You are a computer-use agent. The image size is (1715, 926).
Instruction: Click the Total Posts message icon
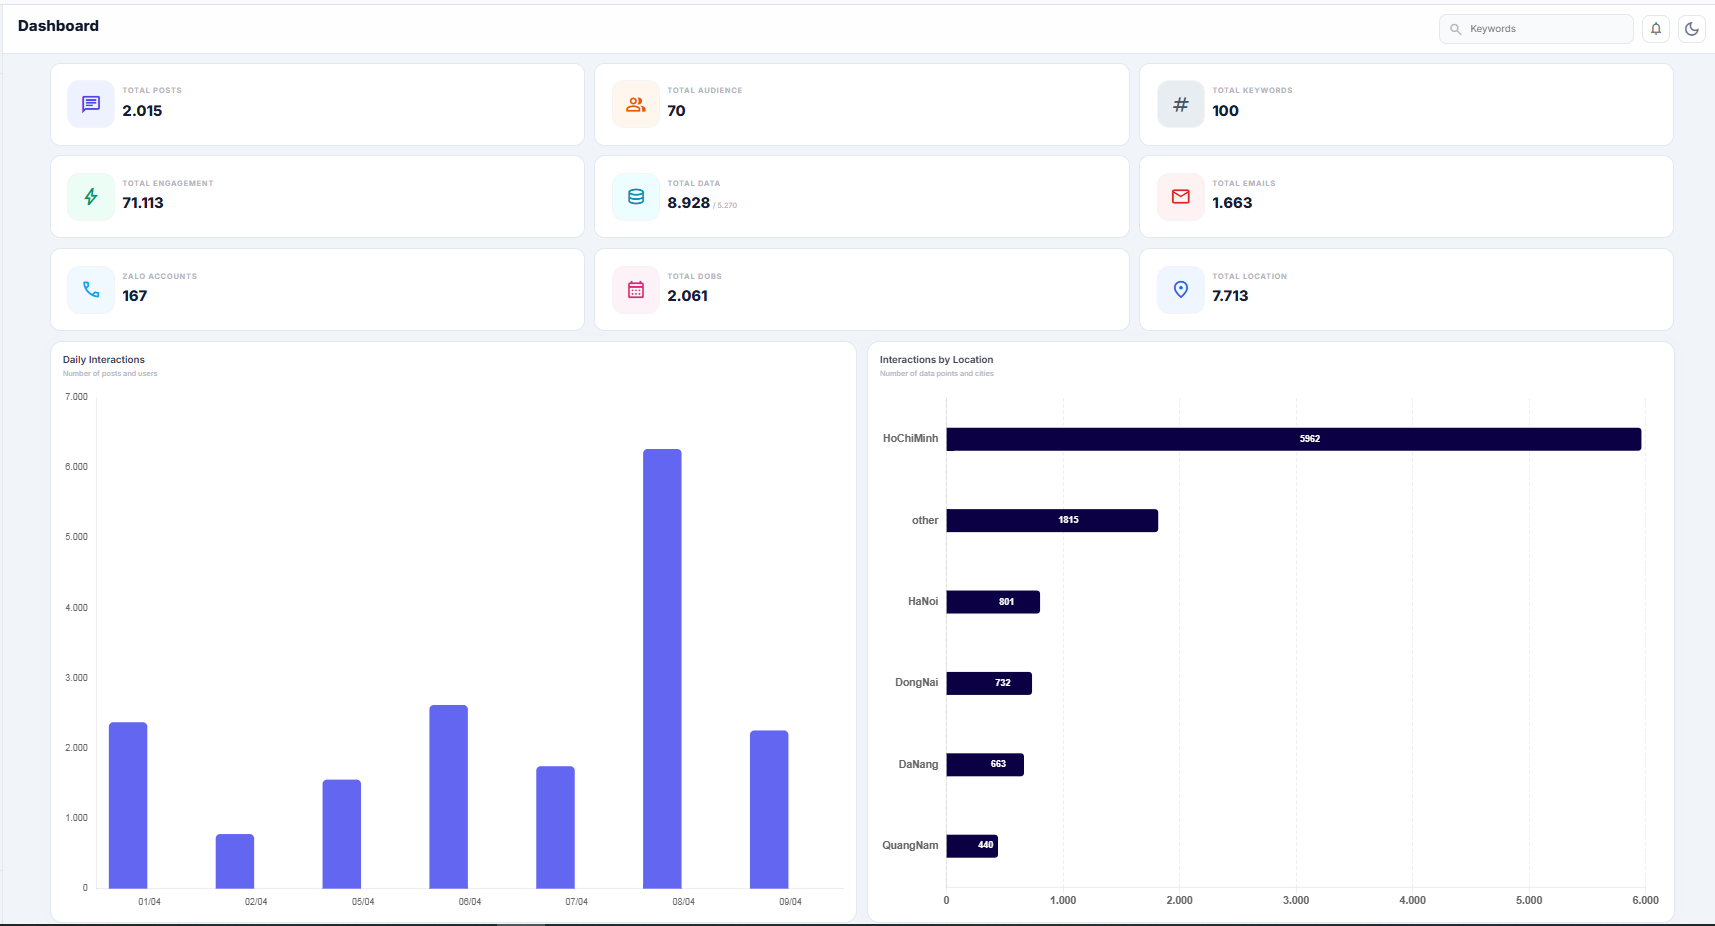click(x=91, y=104)
